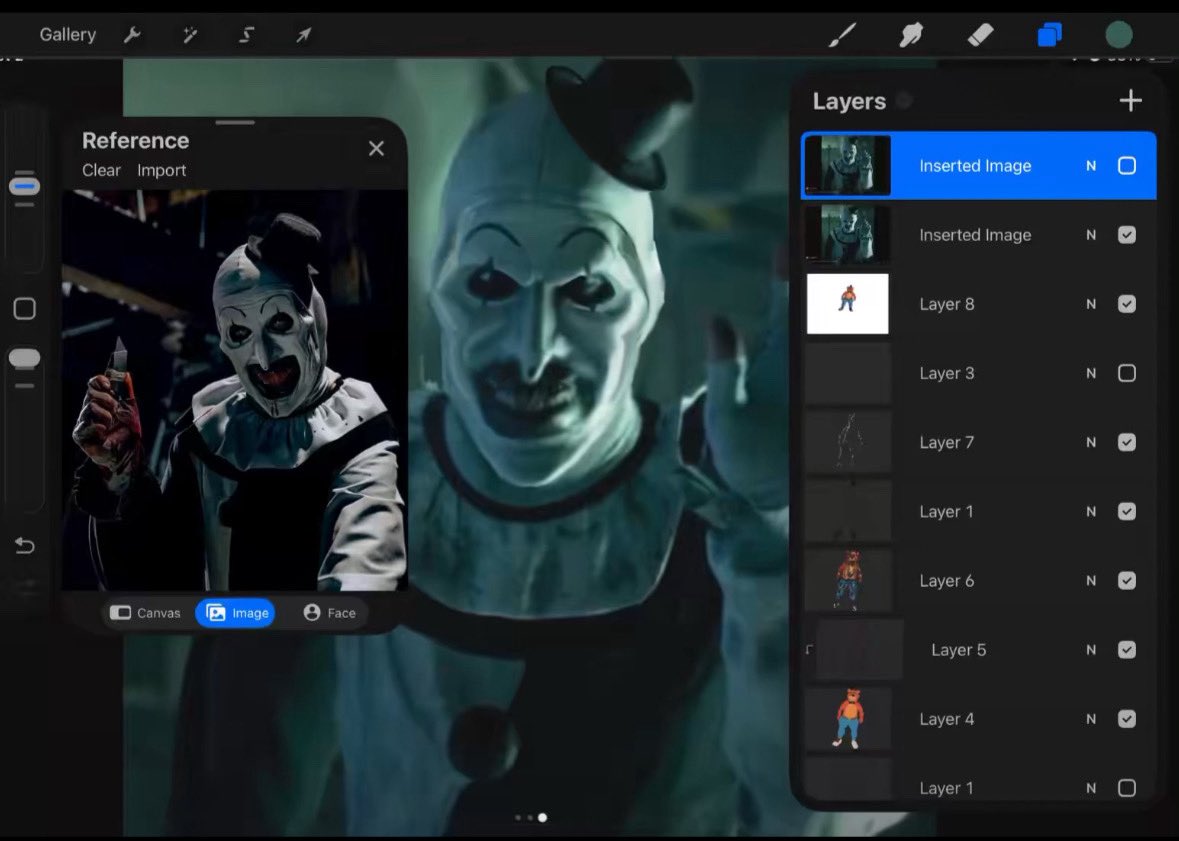1179x841 pixels.
Task: Open the Adjustments magic wand menu
Action: [189, 35]
